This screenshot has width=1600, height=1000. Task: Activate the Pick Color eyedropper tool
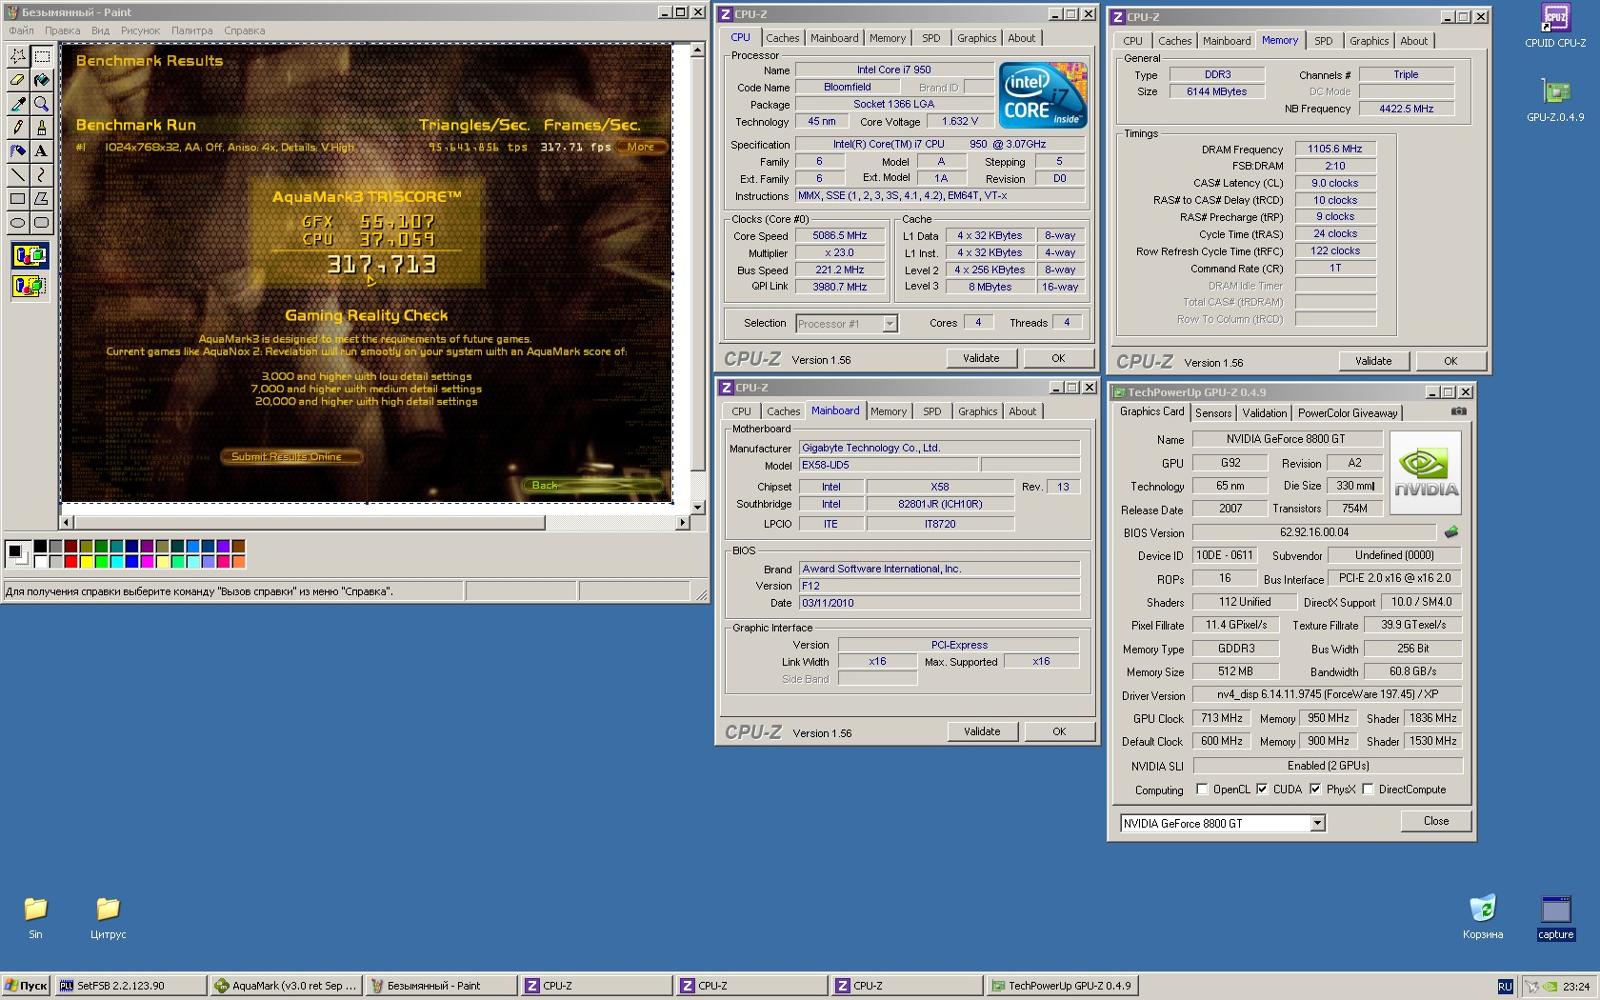18,104
